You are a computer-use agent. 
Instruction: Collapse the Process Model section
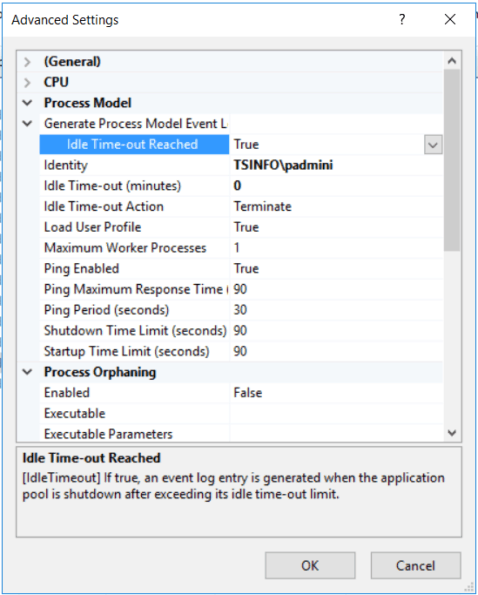point(27,103)
